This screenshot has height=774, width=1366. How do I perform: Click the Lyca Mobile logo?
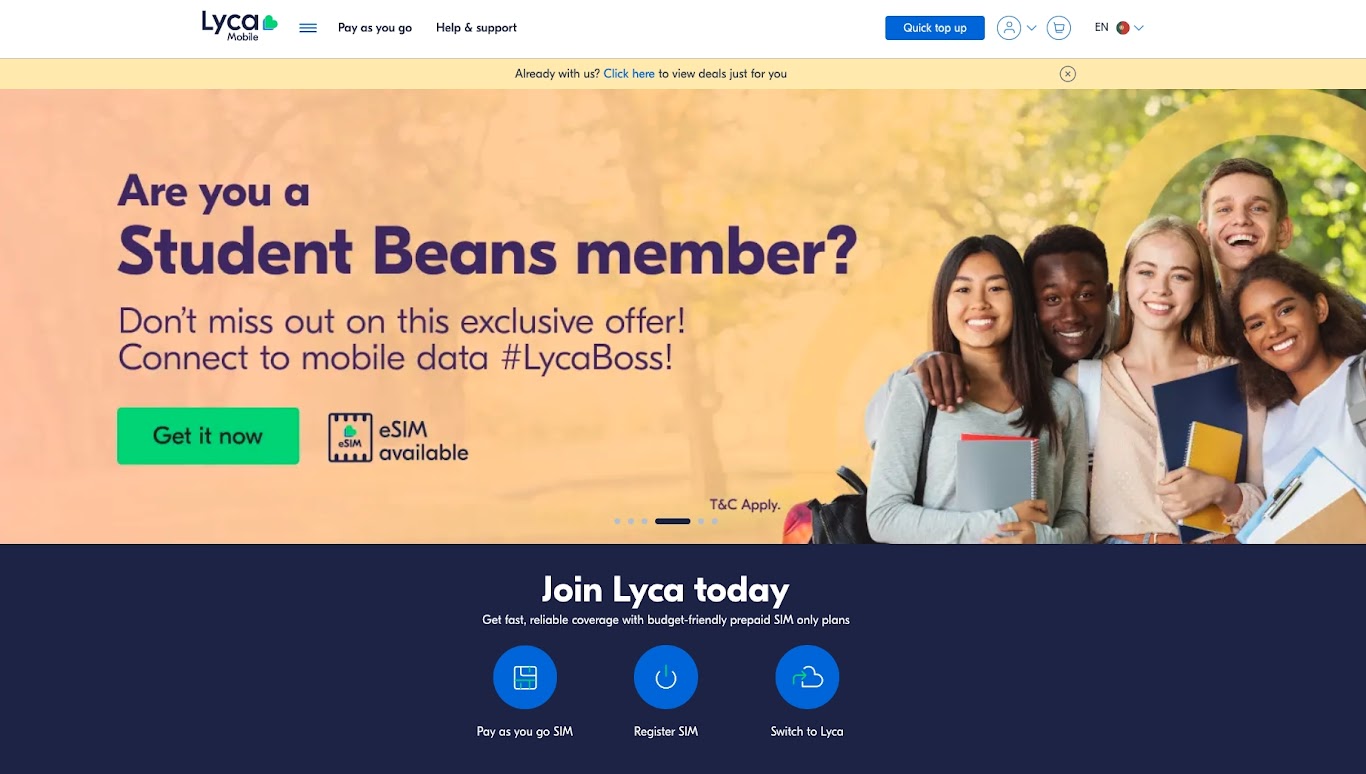[239, 26]
